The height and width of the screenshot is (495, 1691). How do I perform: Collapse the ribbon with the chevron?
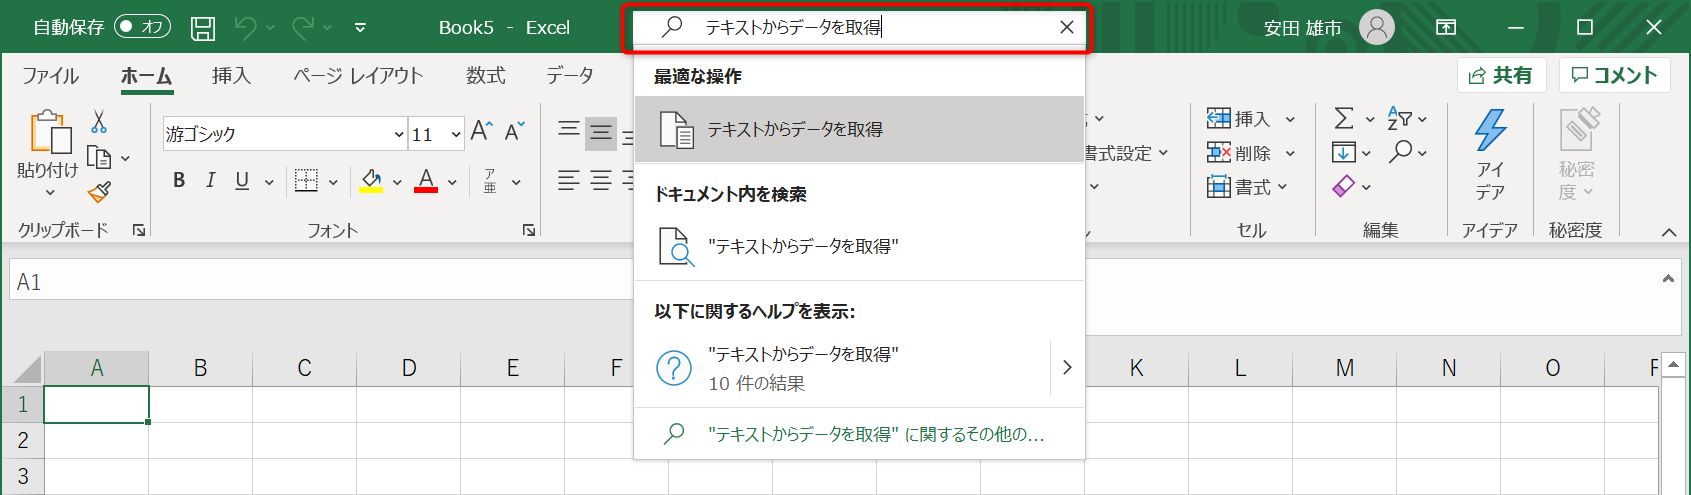(1668, 232)
